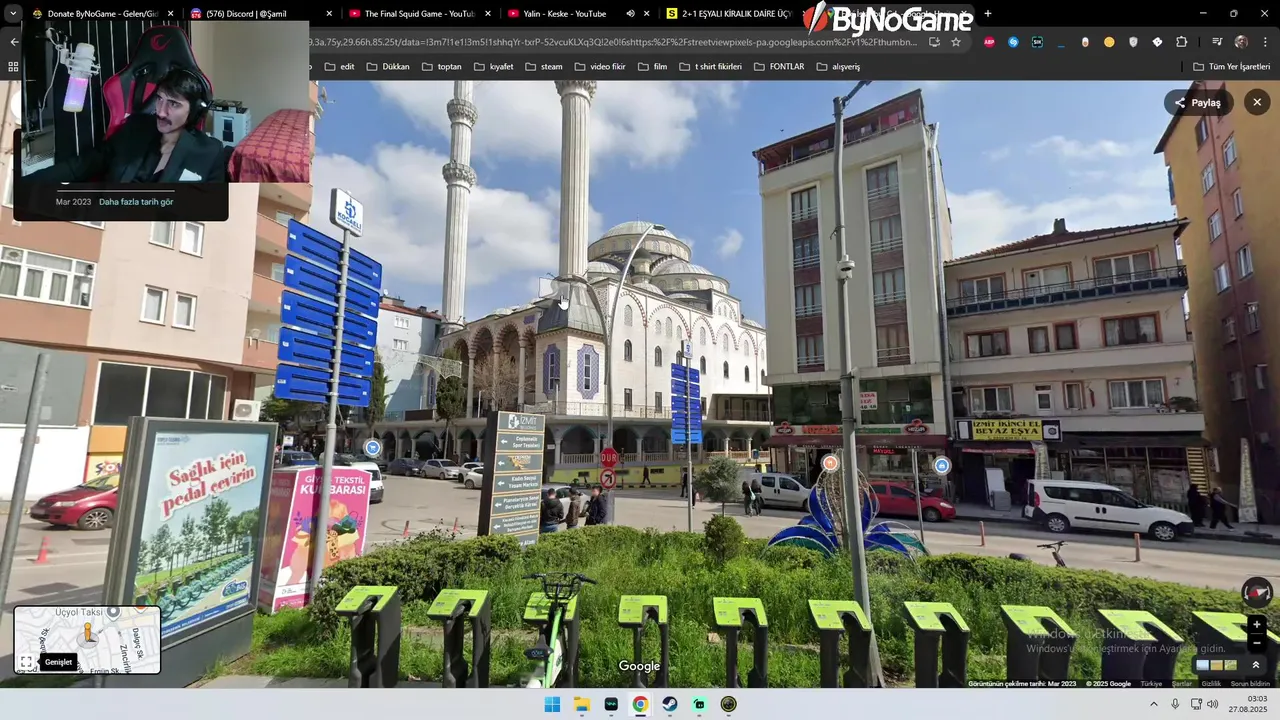The width and height of the screenshot is (1280, 720).
Task: Click the Genişlet expand map button
Action: [58, 662]
